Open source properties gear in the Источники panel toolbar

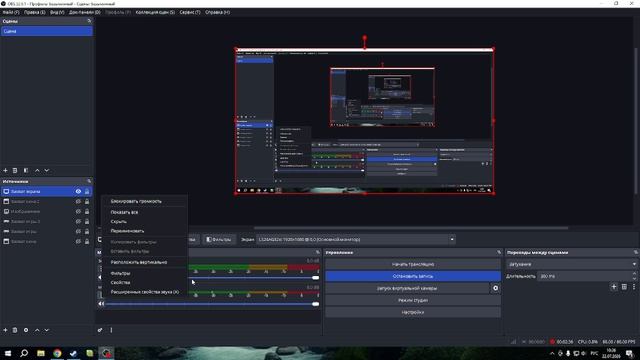click(26, 330)
